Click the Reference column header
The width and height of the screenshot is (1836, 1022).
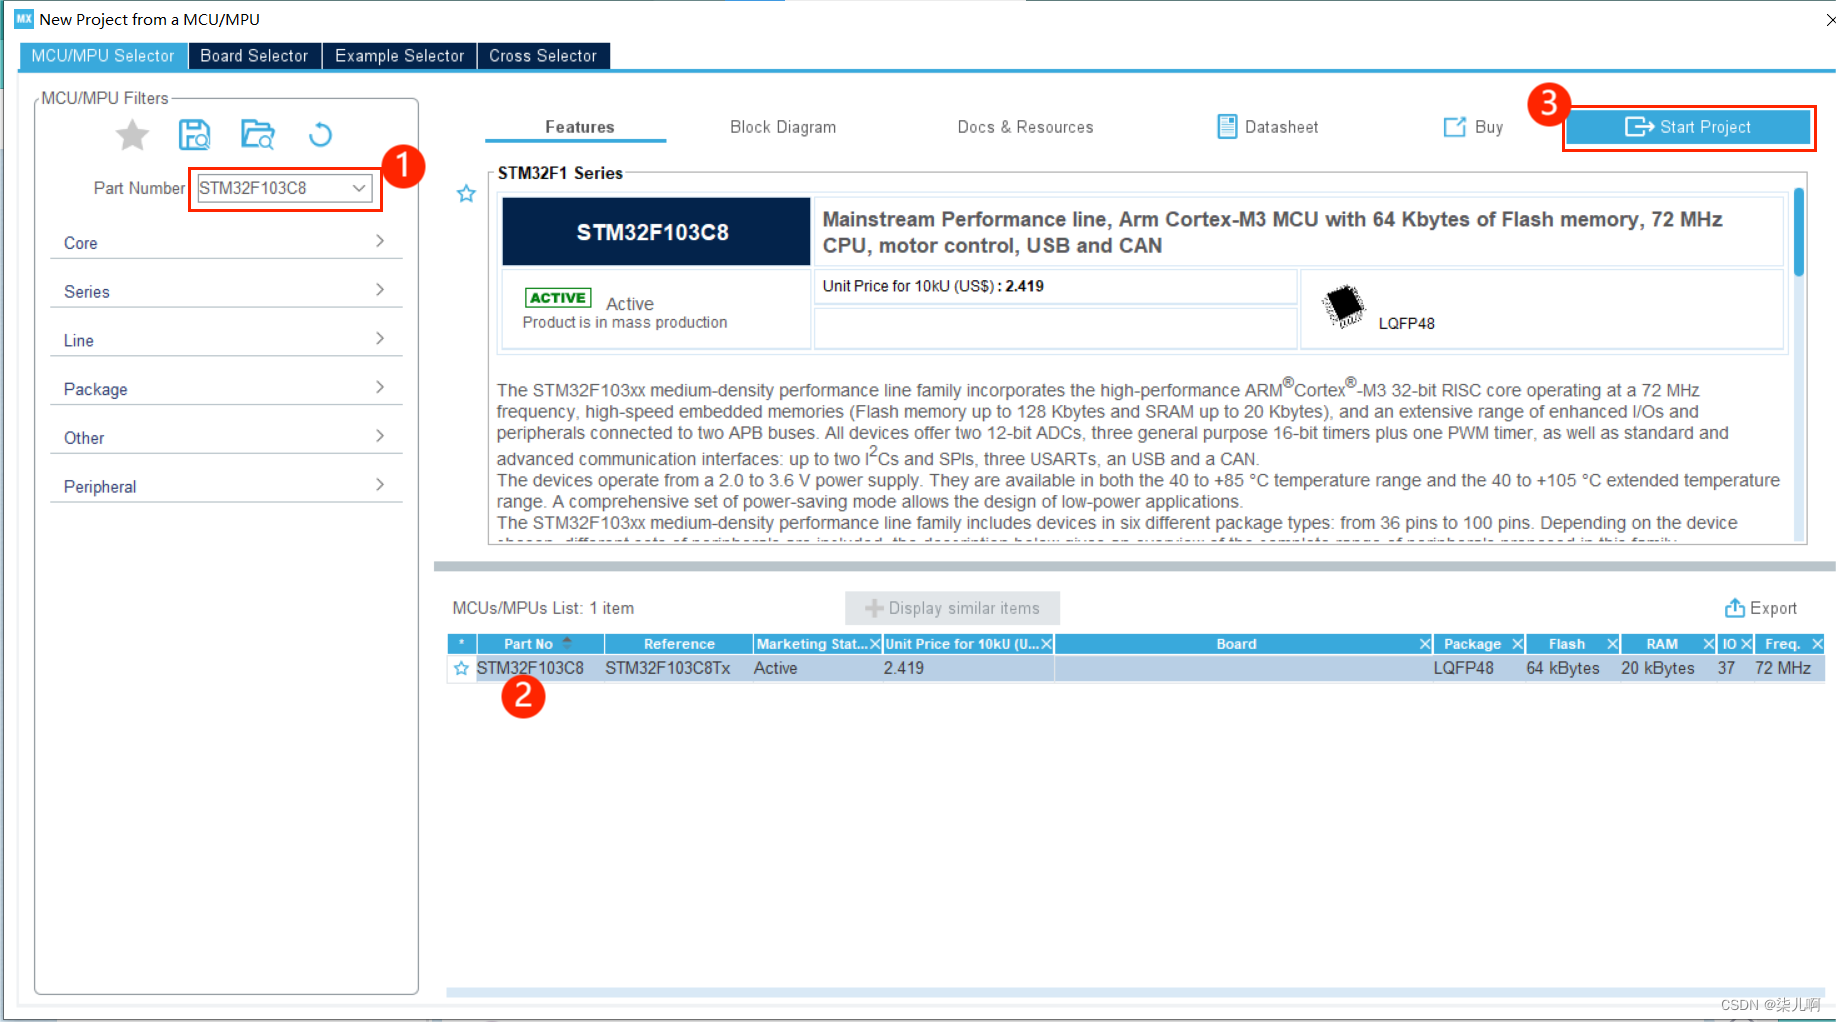(x=679, y=644)
